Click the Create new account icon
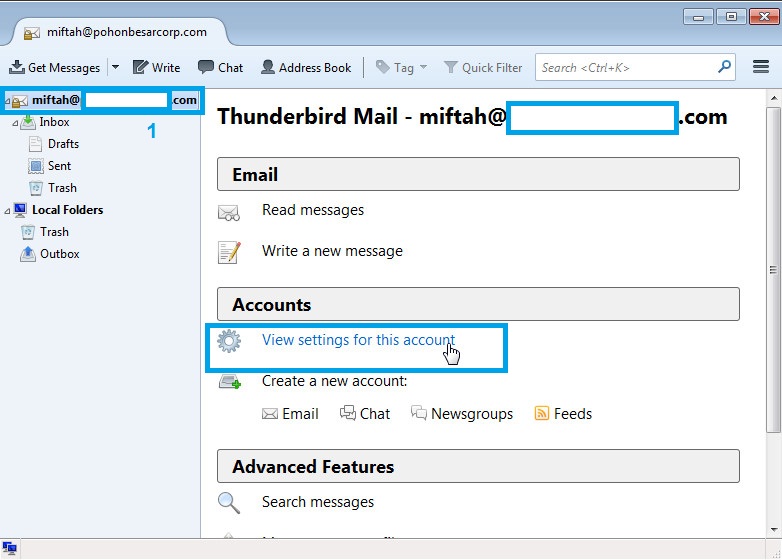Screen dimensions: 782x560 click(230, 382)
